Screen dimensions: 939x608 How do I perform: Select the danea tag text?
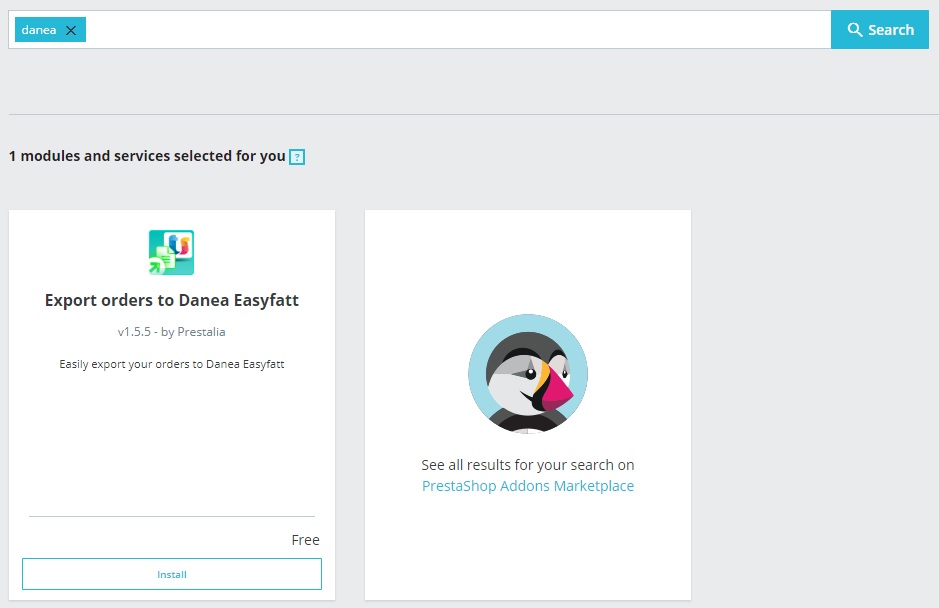click(x=39, y=30)
